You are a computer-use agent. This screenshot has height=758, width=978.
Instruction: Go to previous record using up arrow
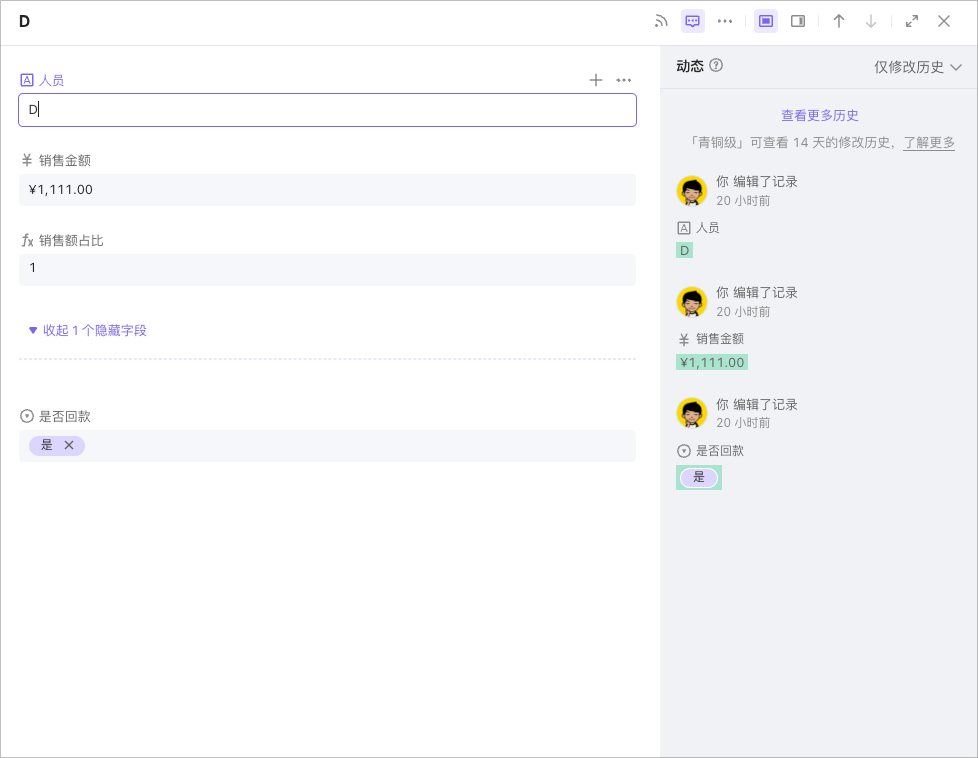tap(839, 20)
